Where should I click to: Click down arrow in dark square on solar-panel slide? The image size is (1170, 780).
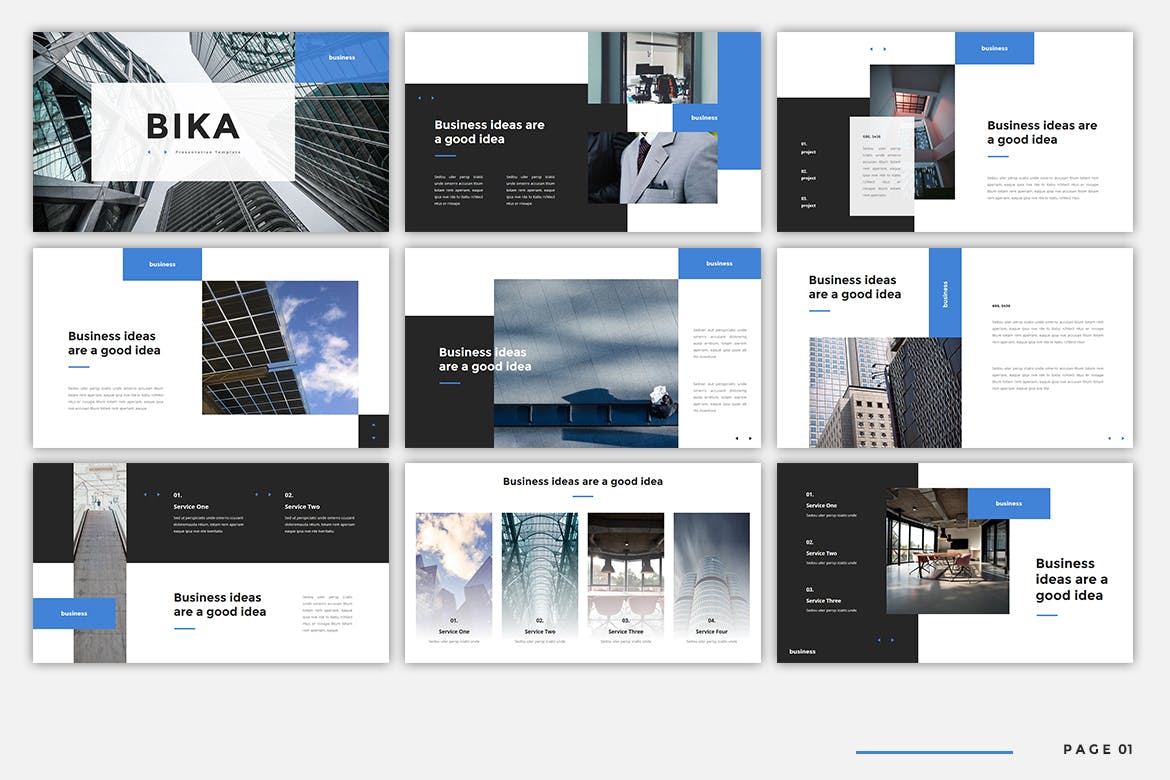click(373, 438)
